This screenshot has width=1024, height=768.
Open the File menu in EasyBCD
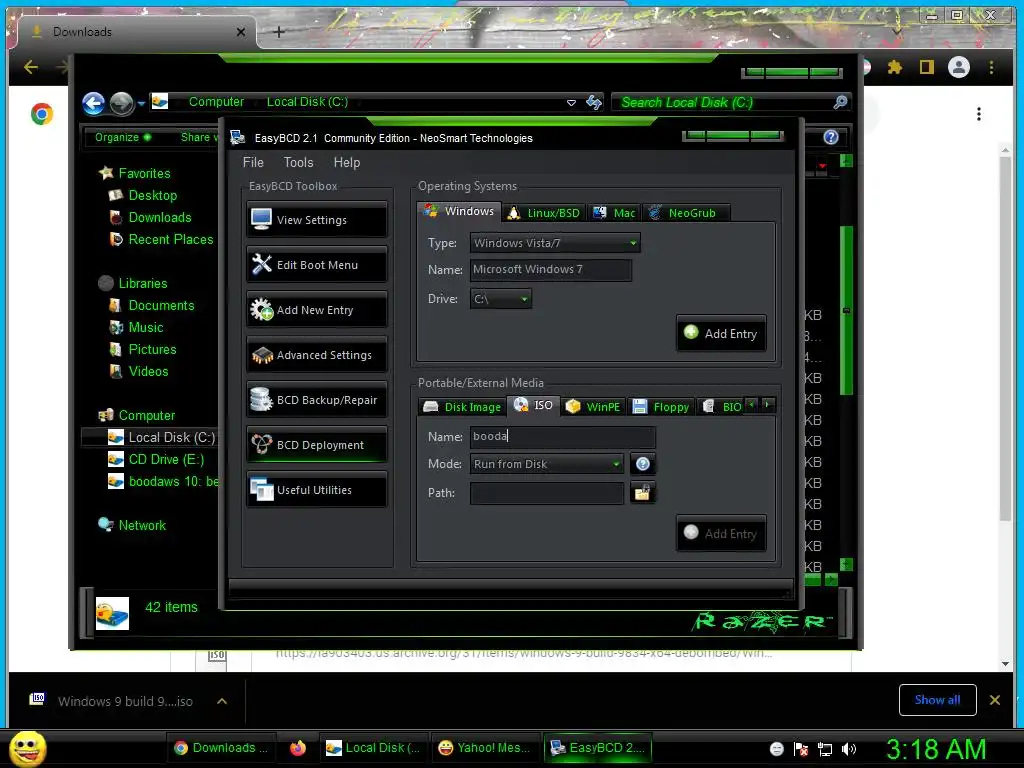click(x=253, y=162)
